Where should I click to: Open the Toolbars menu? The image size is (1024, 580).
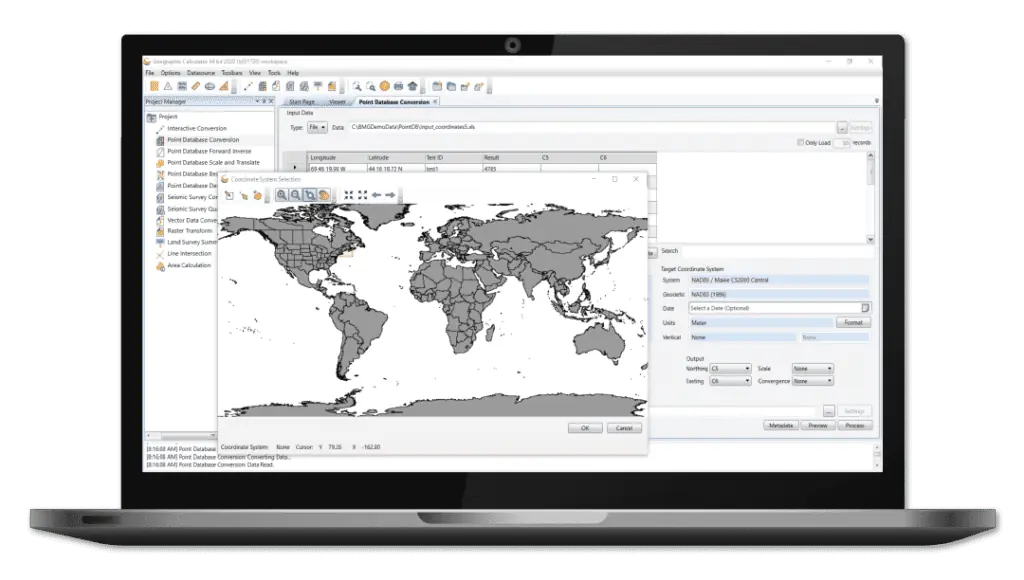pos(232,73)
